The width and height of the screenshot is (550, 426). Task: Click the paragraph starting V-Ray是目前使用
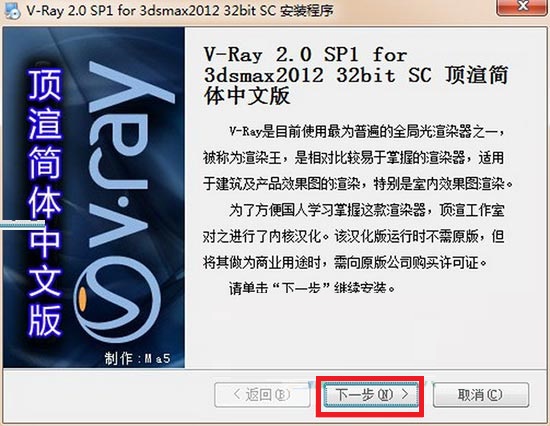(358, 158)
